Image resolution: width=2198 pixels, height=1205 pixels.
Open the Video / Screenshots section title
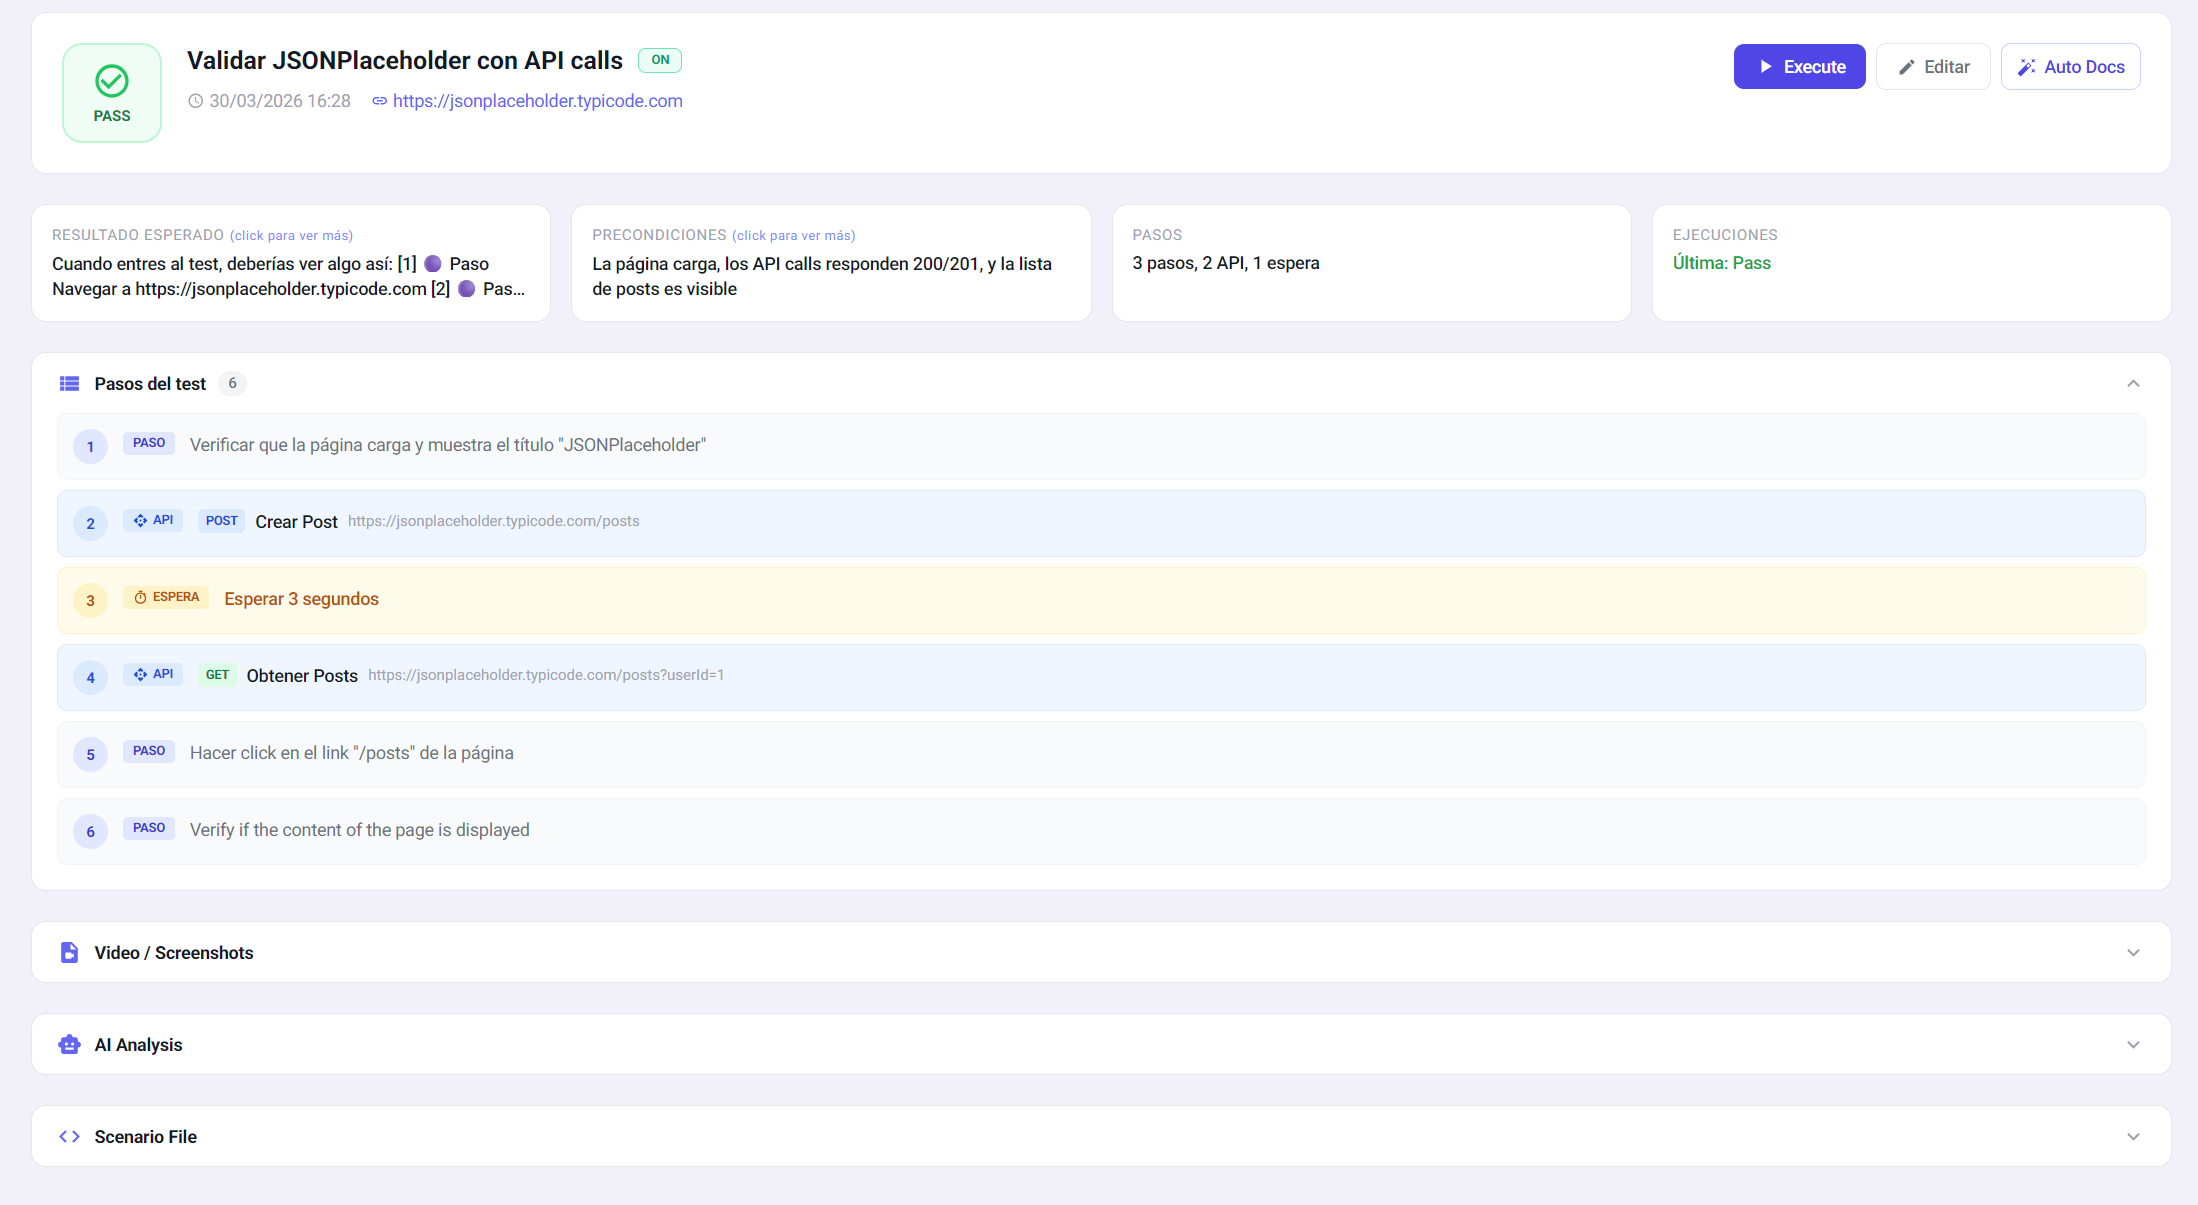point(174,953)
